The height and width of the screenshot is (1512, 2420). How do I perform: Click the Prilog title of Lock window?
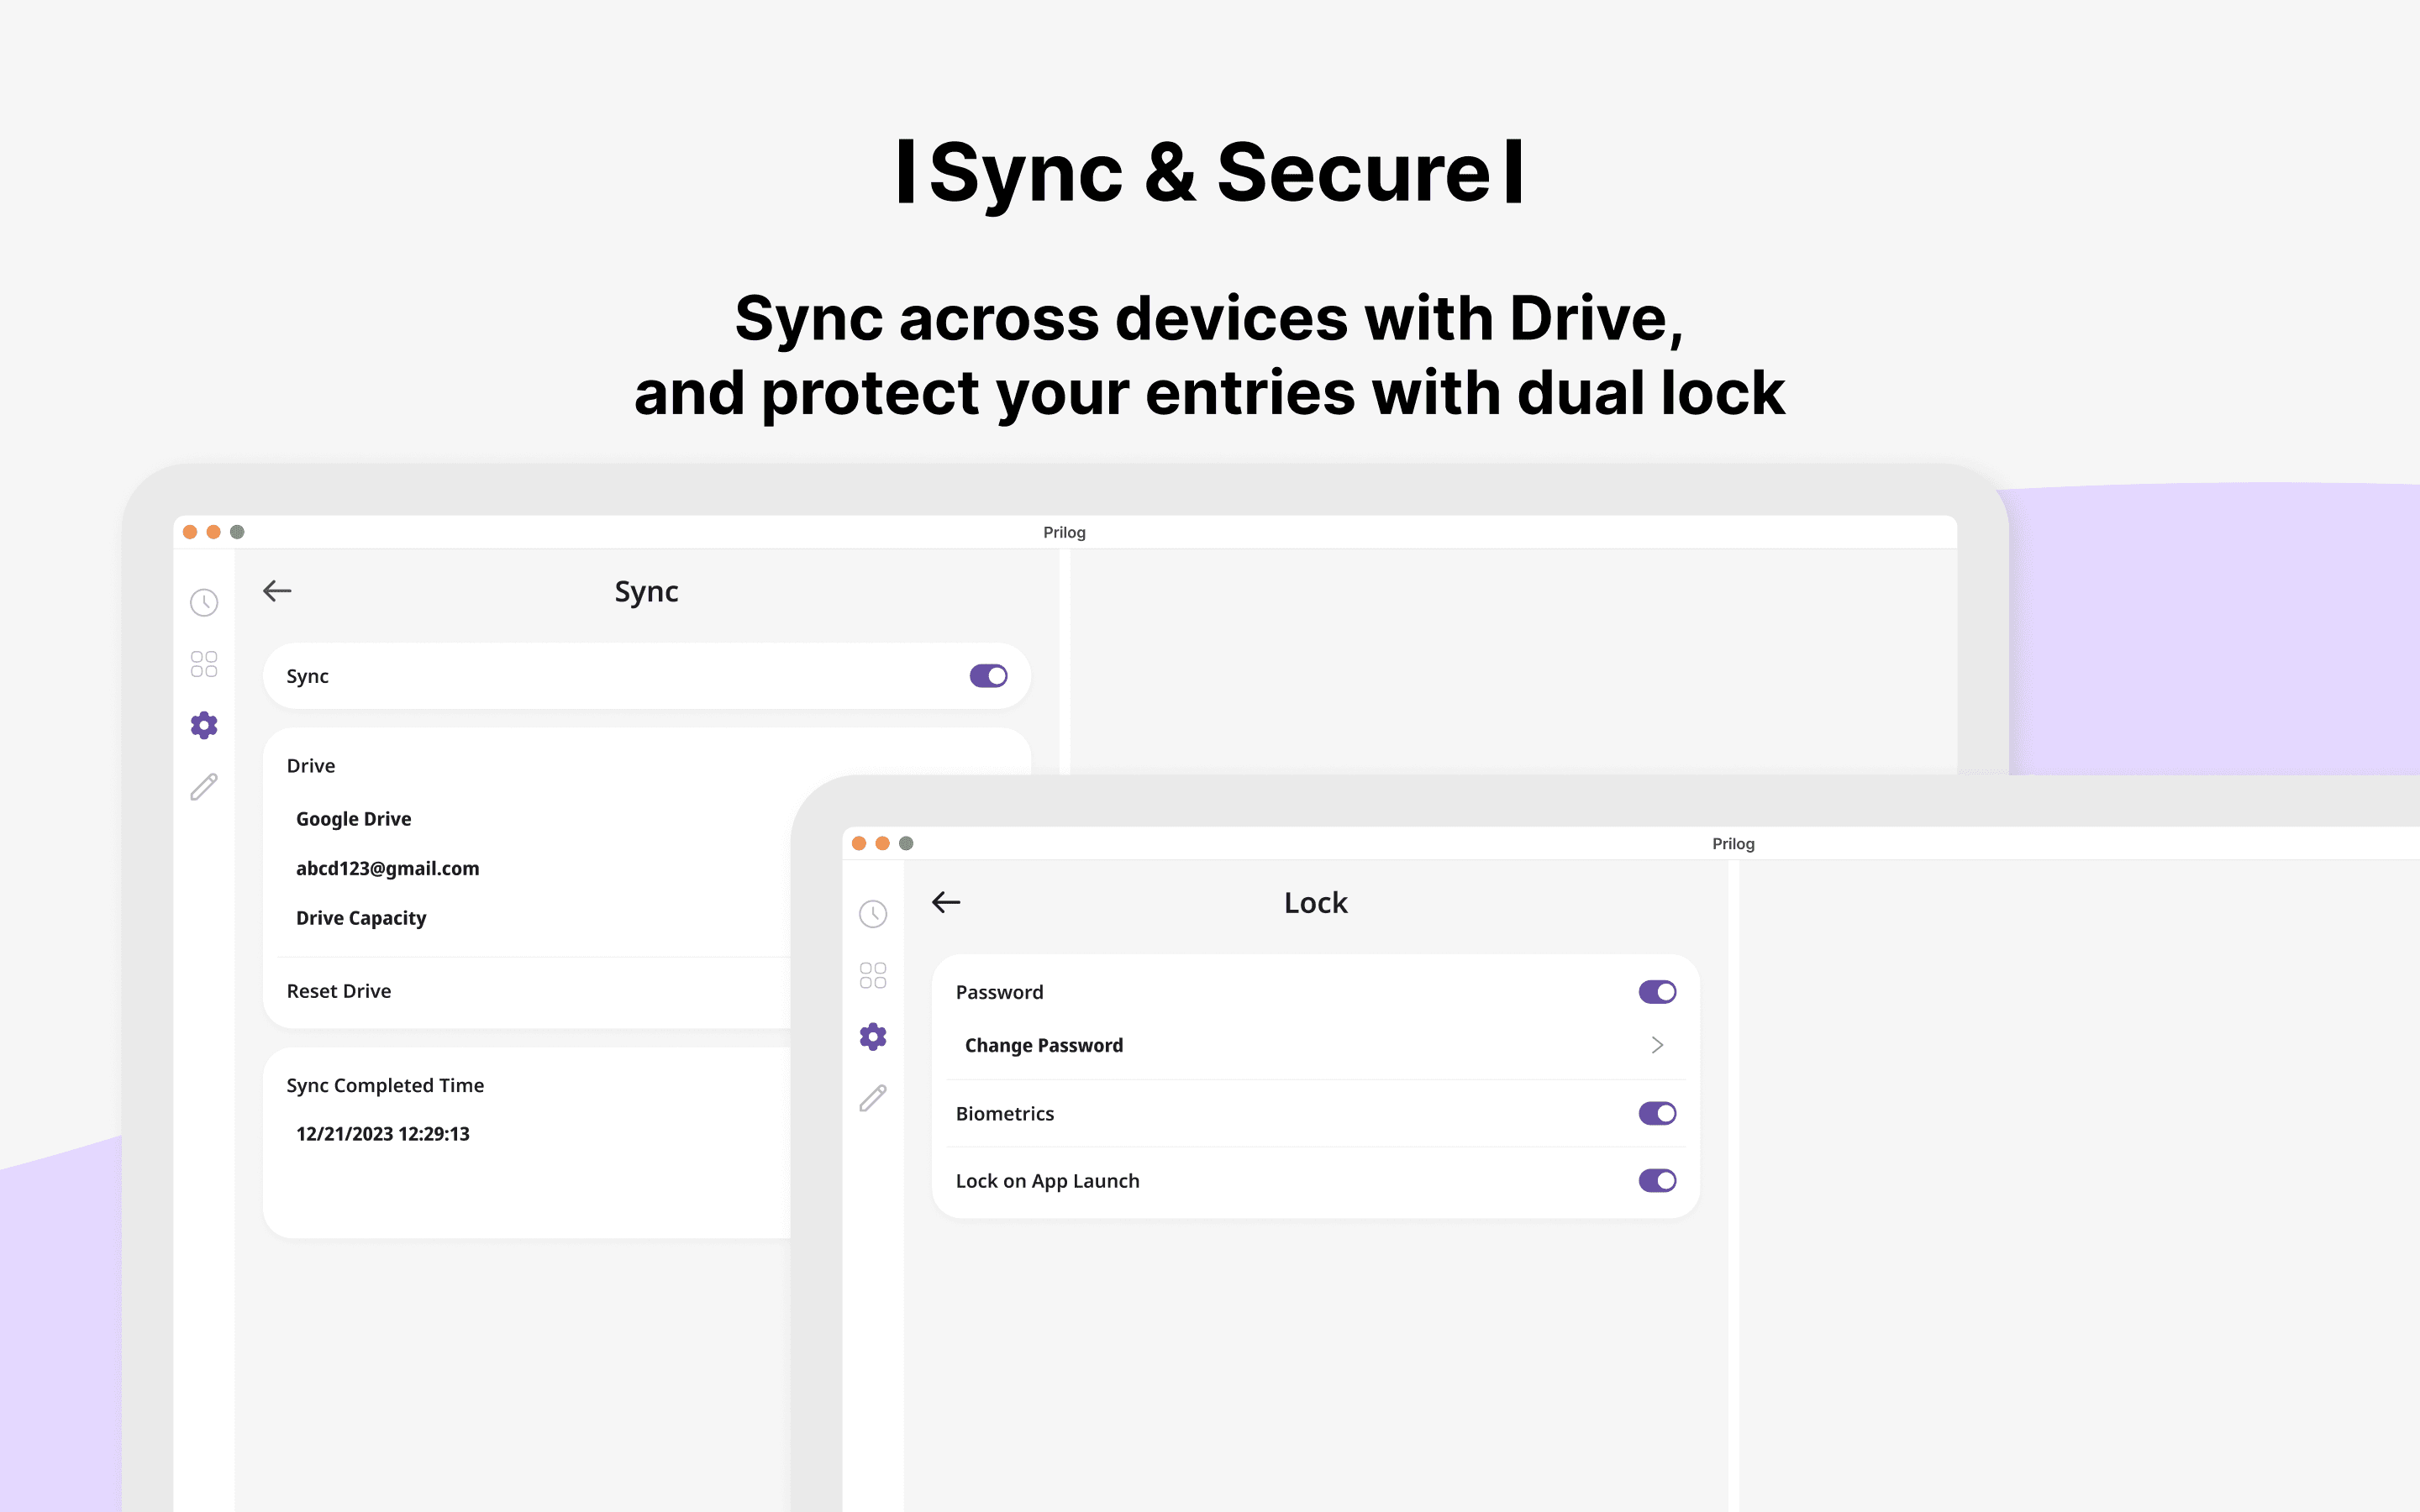tap(1733, 844)
